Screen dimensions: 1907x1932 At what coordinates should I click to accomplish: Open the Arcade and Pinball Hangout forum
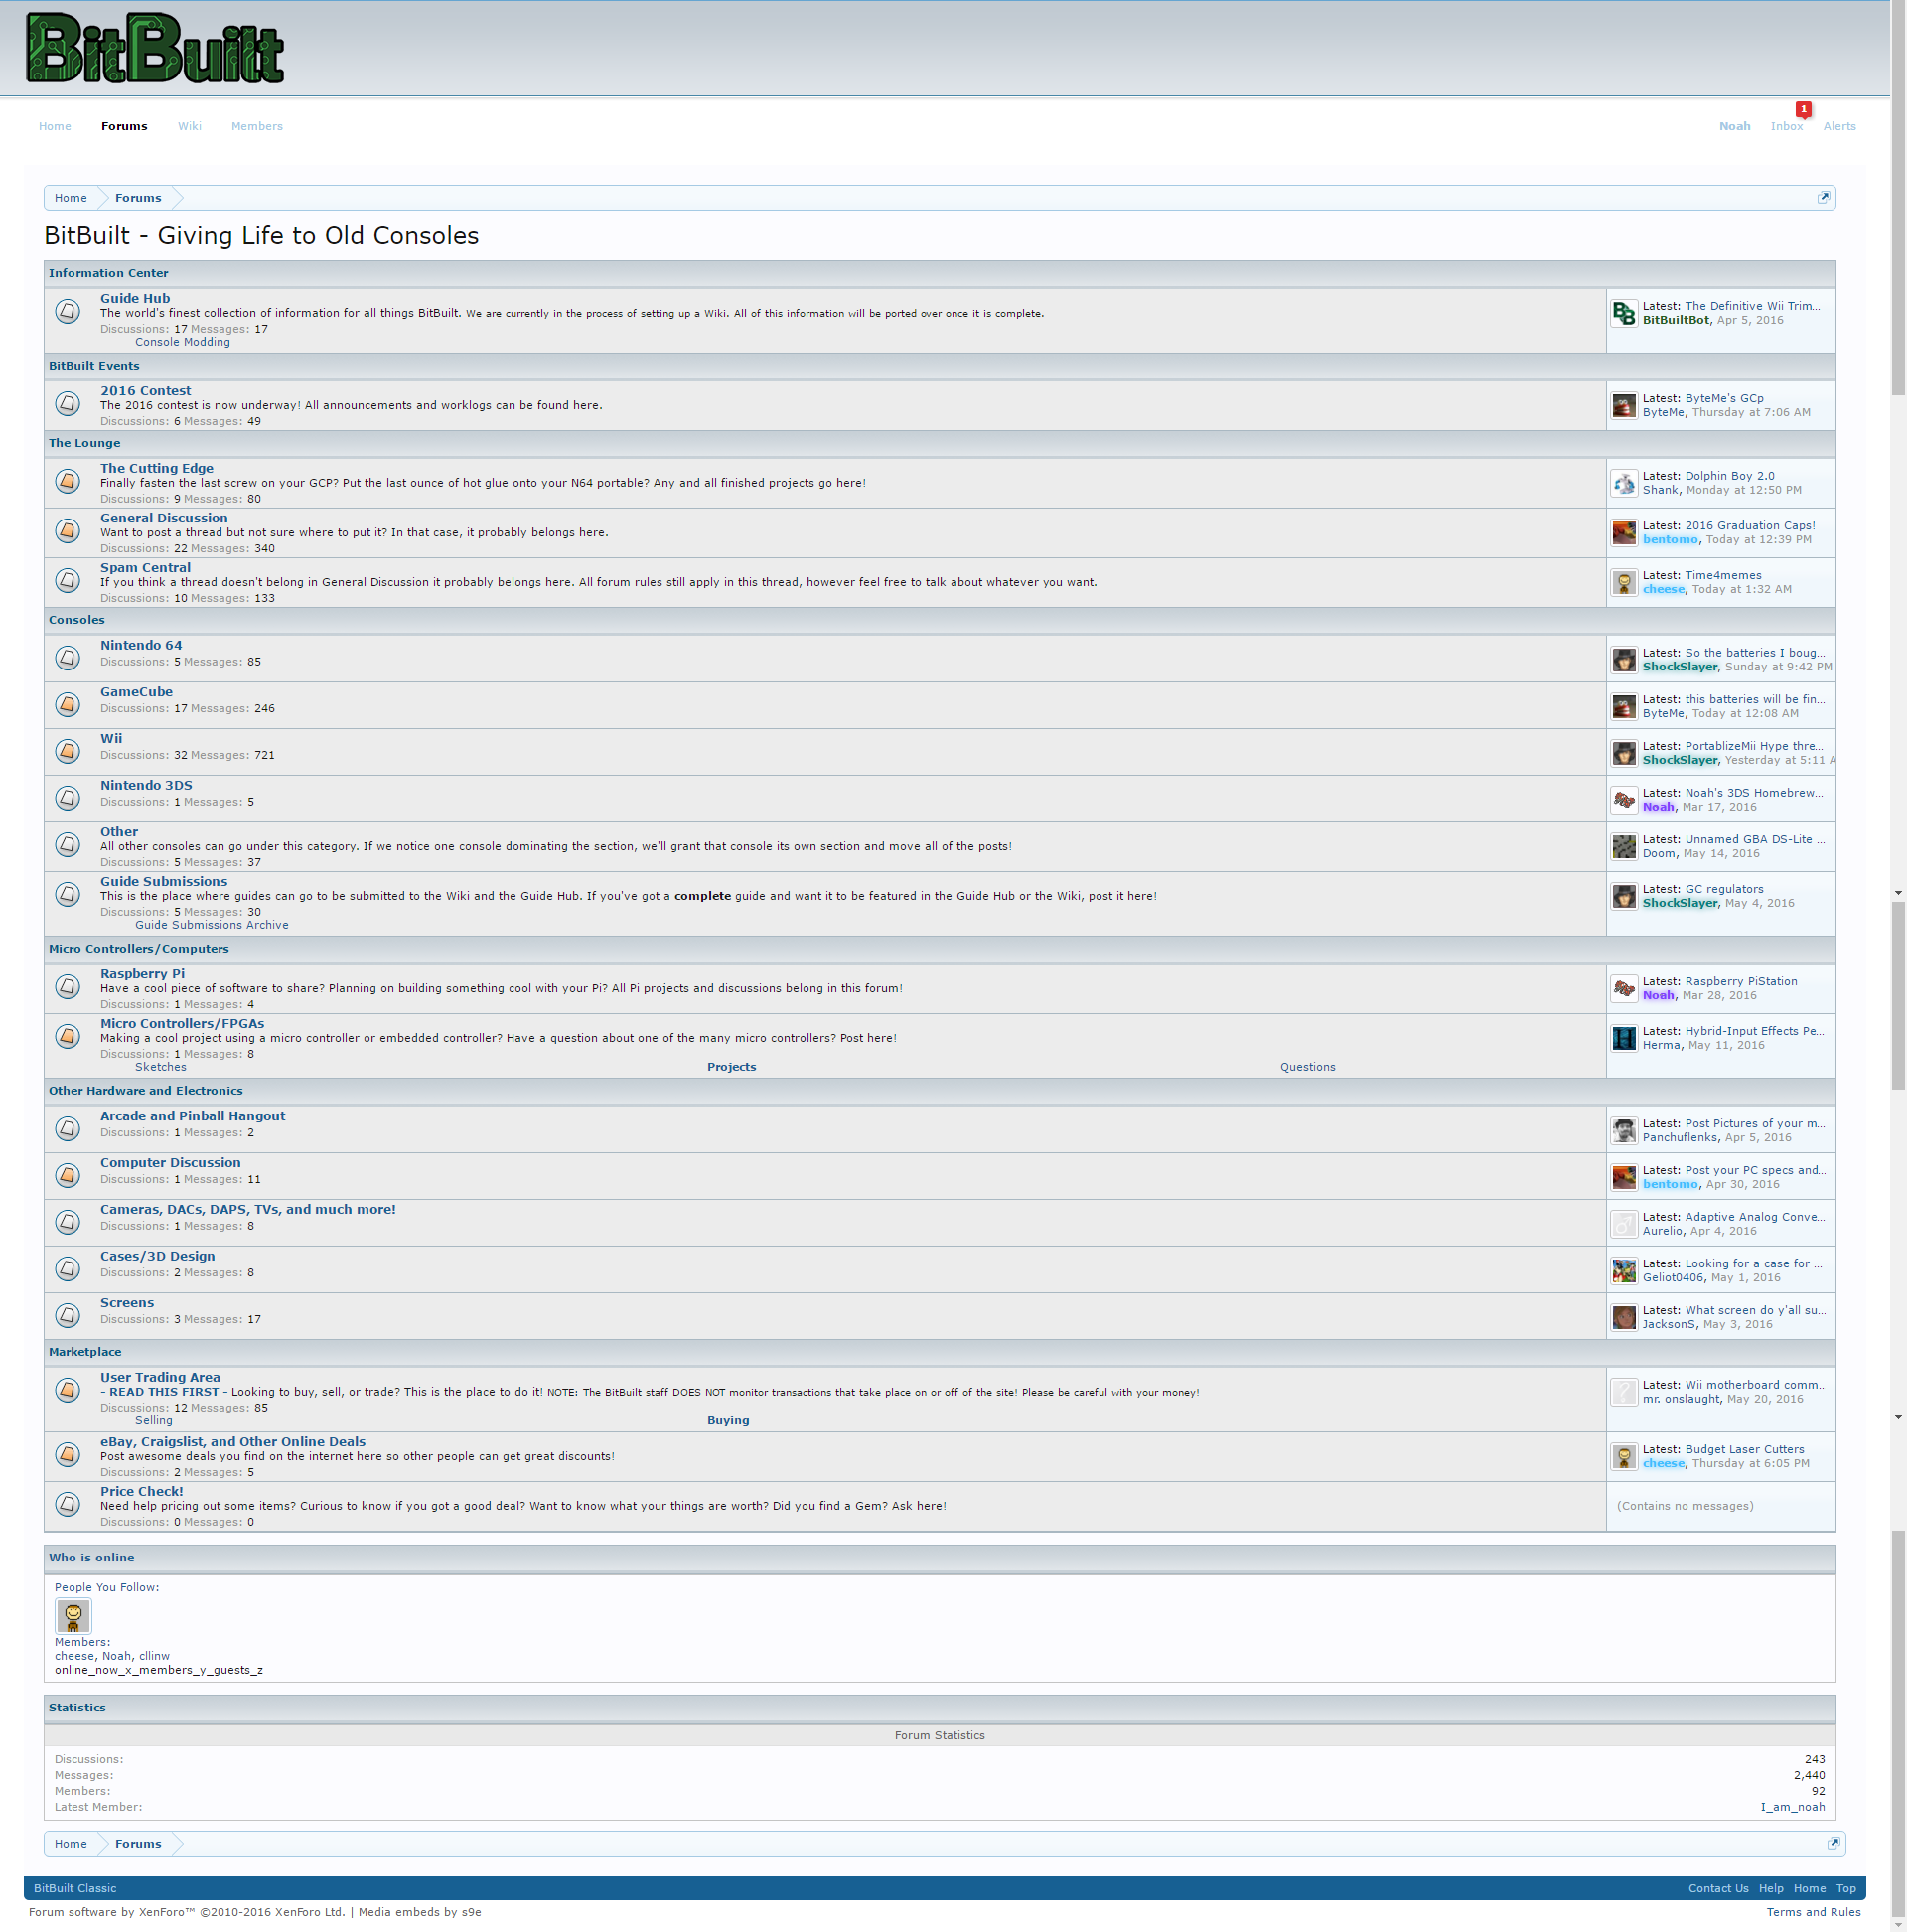point(193,1116)
